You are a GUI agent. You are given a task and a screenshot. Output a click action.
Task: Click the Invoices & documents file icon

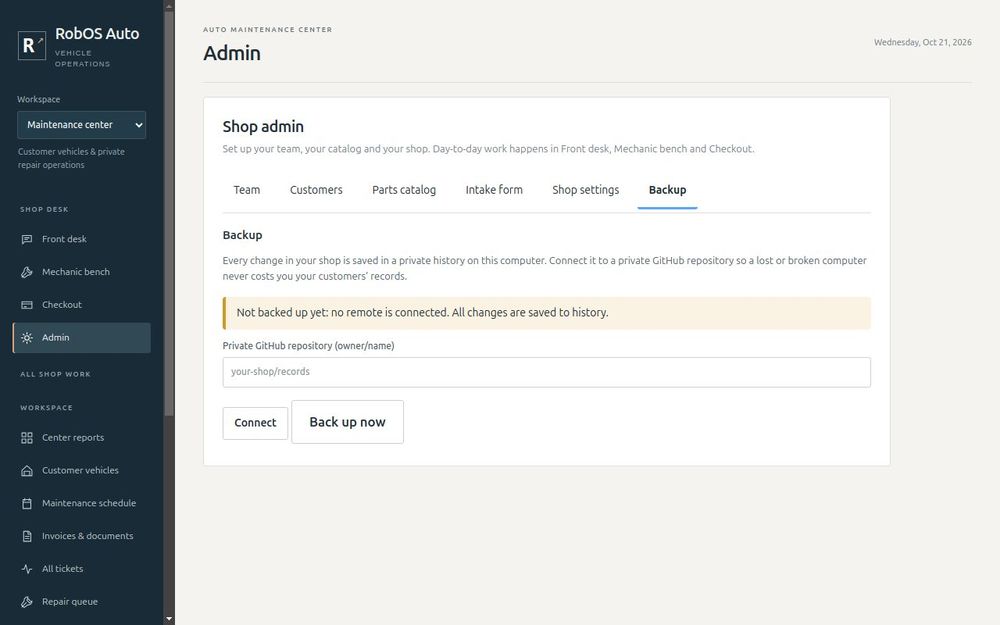point(27,536)
